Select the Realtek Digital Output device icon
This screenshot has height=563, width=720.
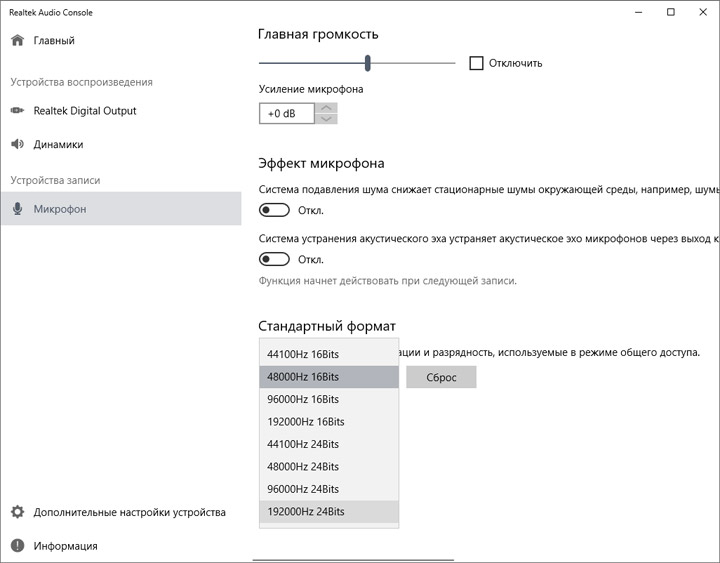pos(17,111)
